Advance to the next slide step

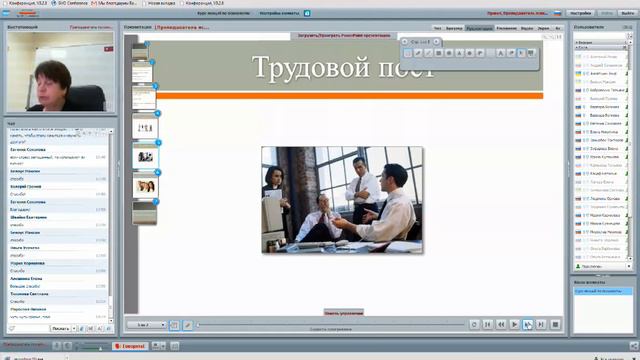pos(528,324)
